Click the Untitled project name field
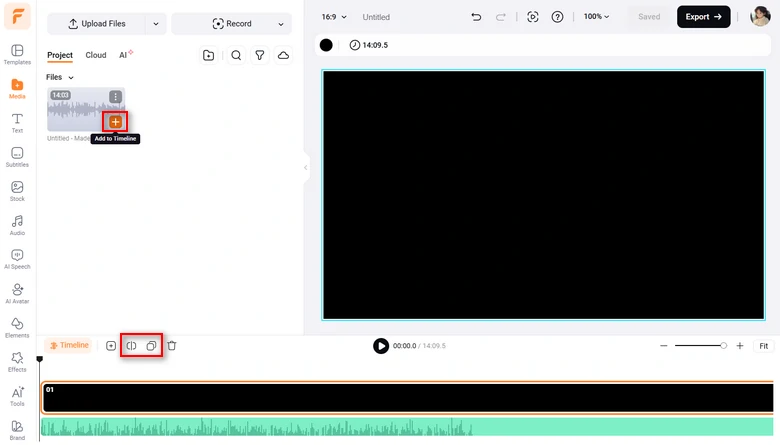Image resolution: width=780 pixels, height=445 pixels. click(x=376, y=17)
